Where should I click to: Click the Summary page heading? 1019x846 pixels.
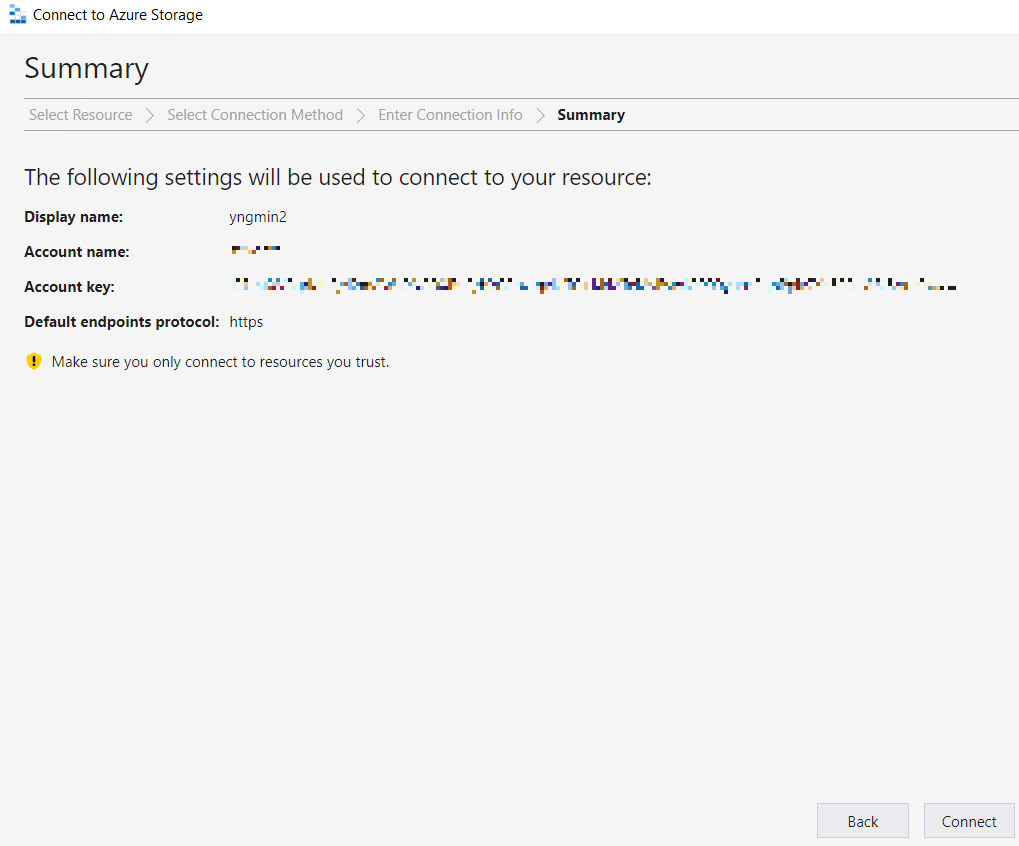[86, 69]
